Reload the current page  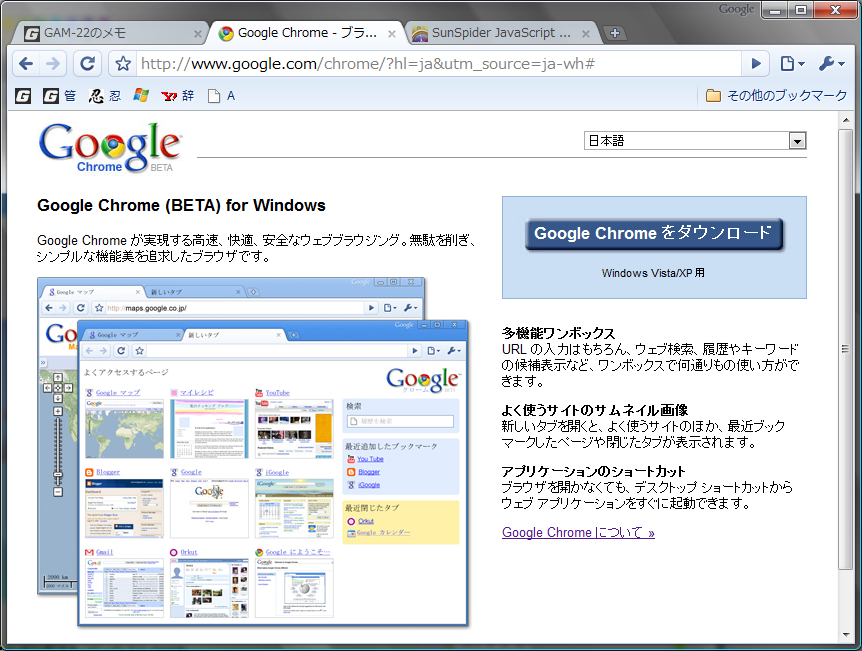pos(87,64)
